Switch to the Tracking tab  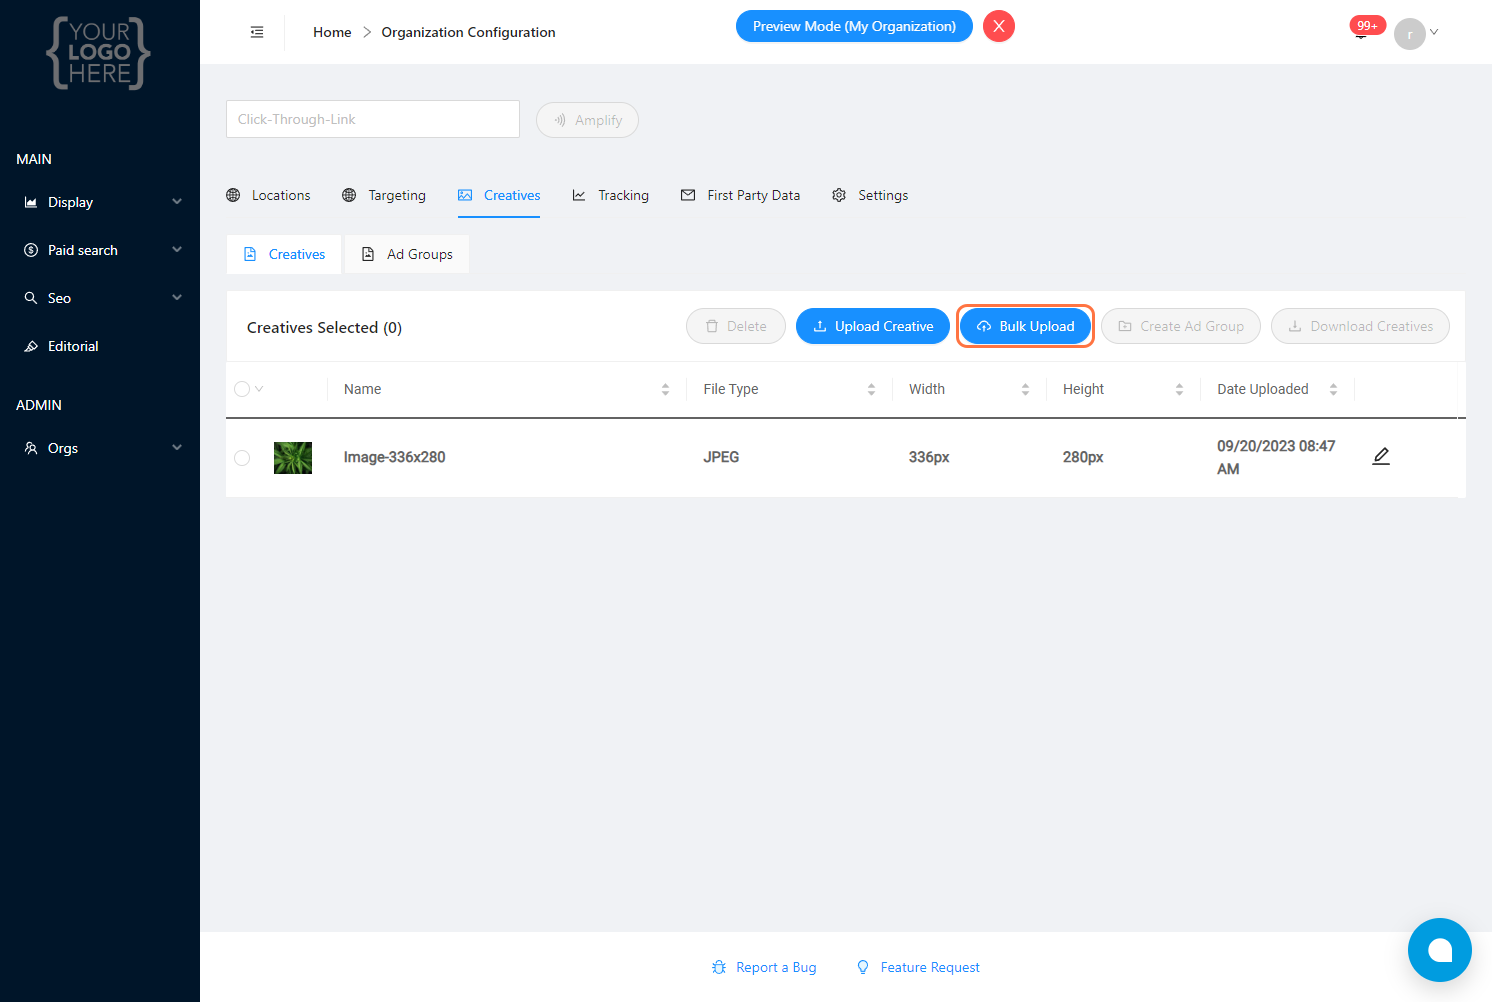point(610,195)
